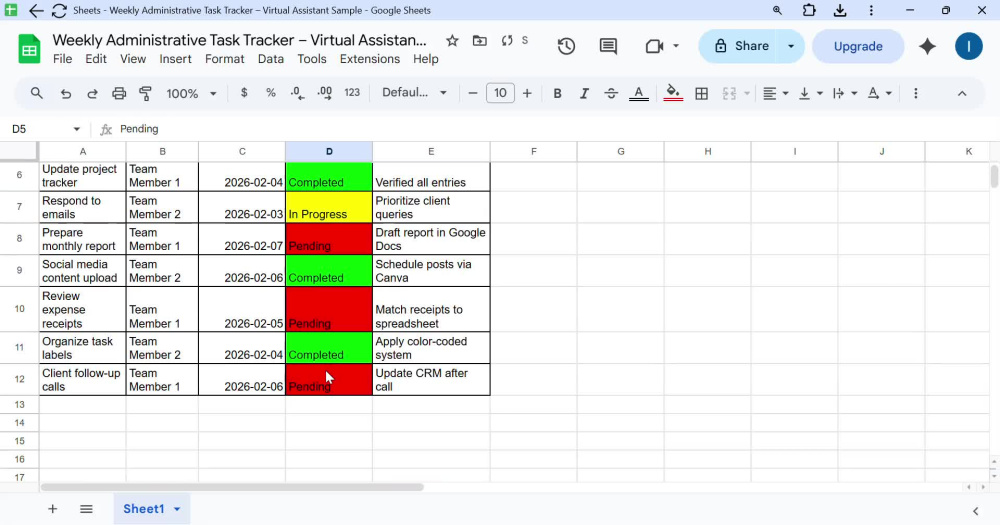Viewport: 1000px width, 525px height.
Task: Print the spreadsheet
Action: click(119, 93)
